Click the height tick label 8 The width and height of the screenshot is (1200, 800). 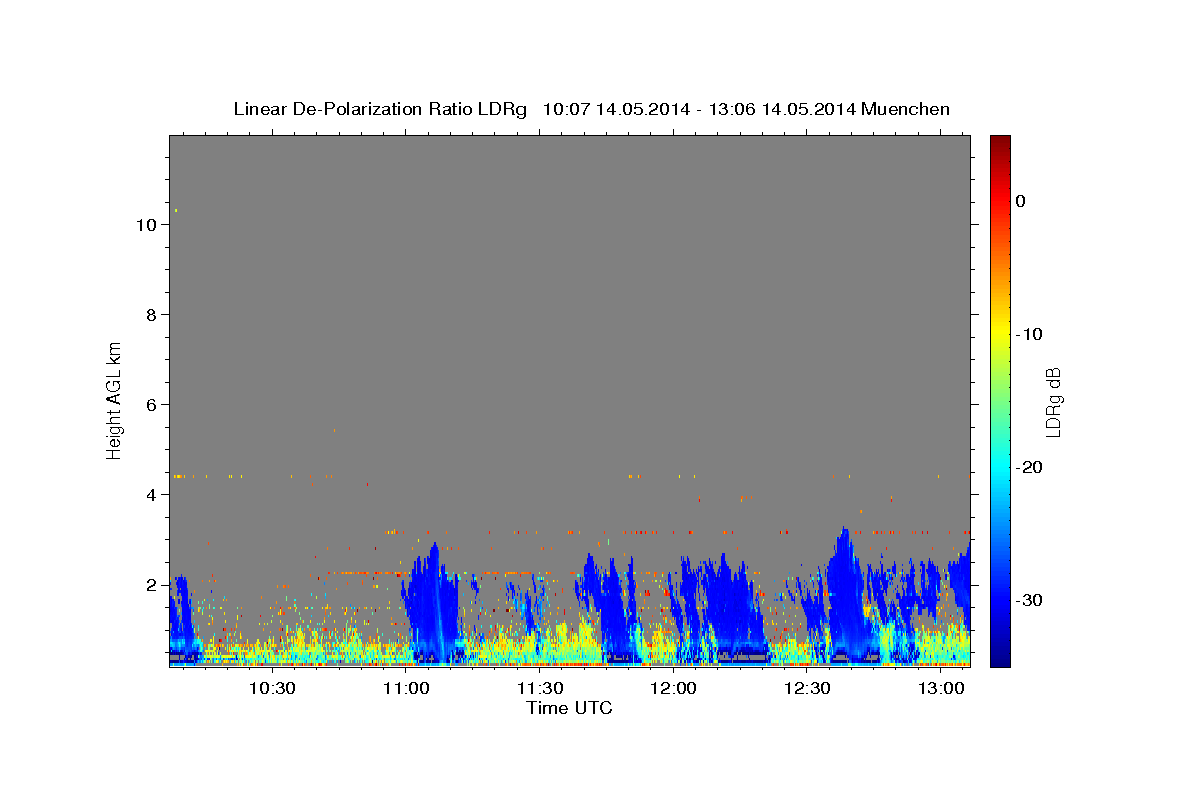tap(152, 314)
